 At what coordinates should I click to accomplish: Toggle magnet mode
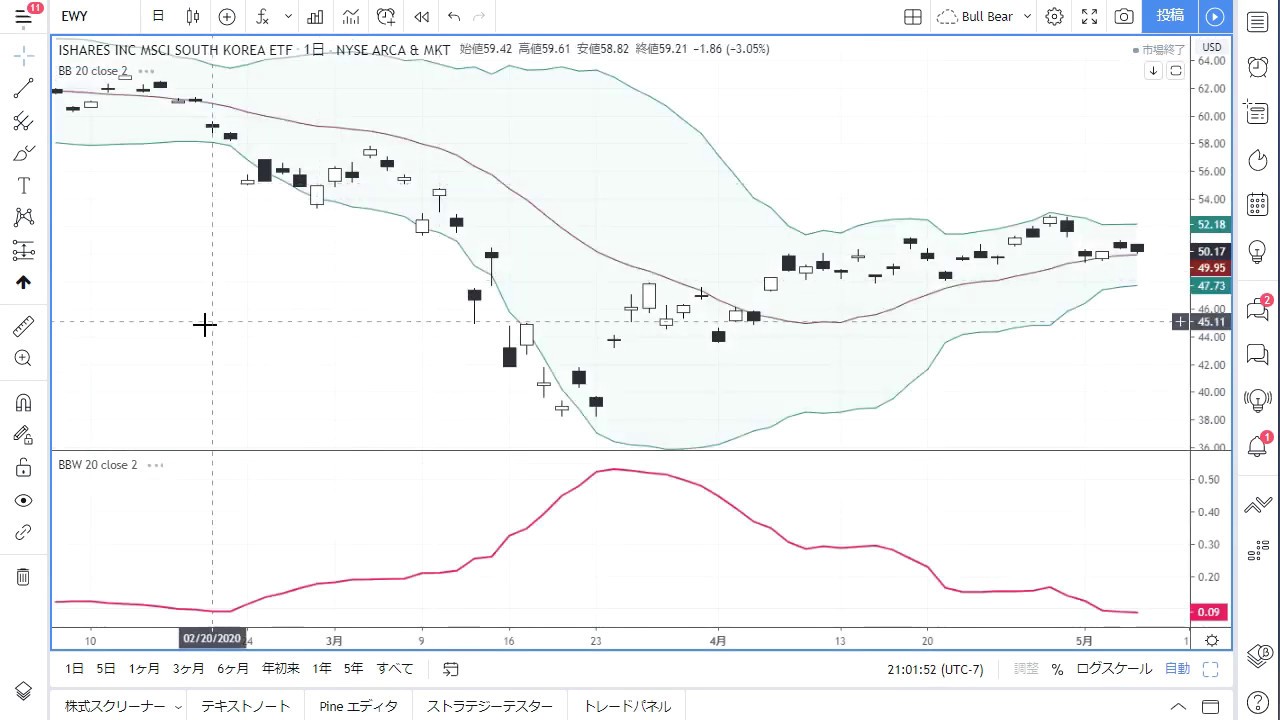click(23, 402)
